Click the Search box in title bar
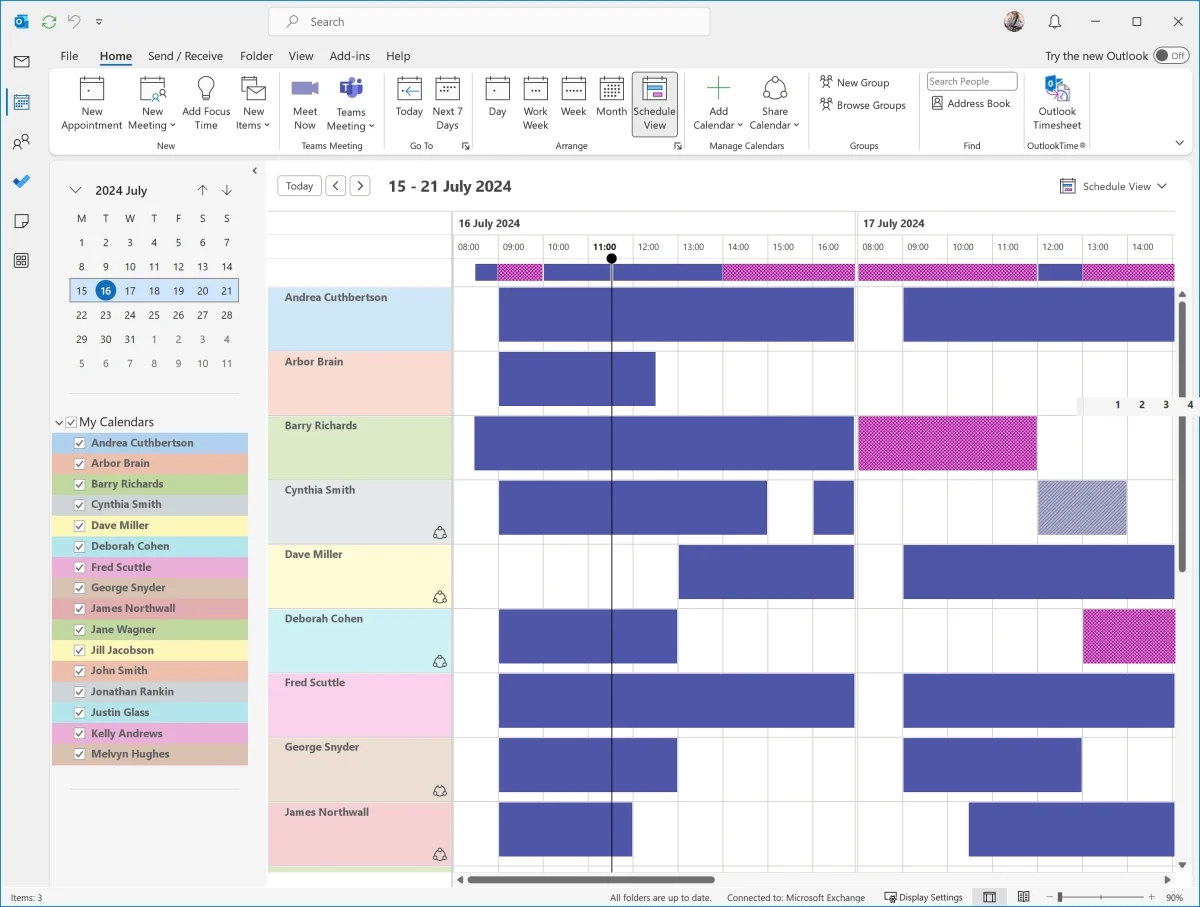The width and height of the screenshot is (1200, 907). [x=489, y=22]
